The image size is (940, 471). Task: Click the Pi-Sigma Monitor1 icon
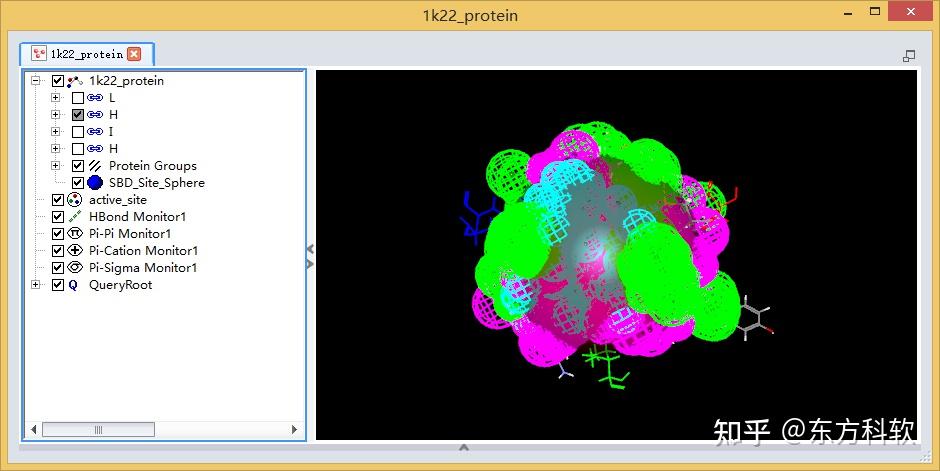[75, 267]
